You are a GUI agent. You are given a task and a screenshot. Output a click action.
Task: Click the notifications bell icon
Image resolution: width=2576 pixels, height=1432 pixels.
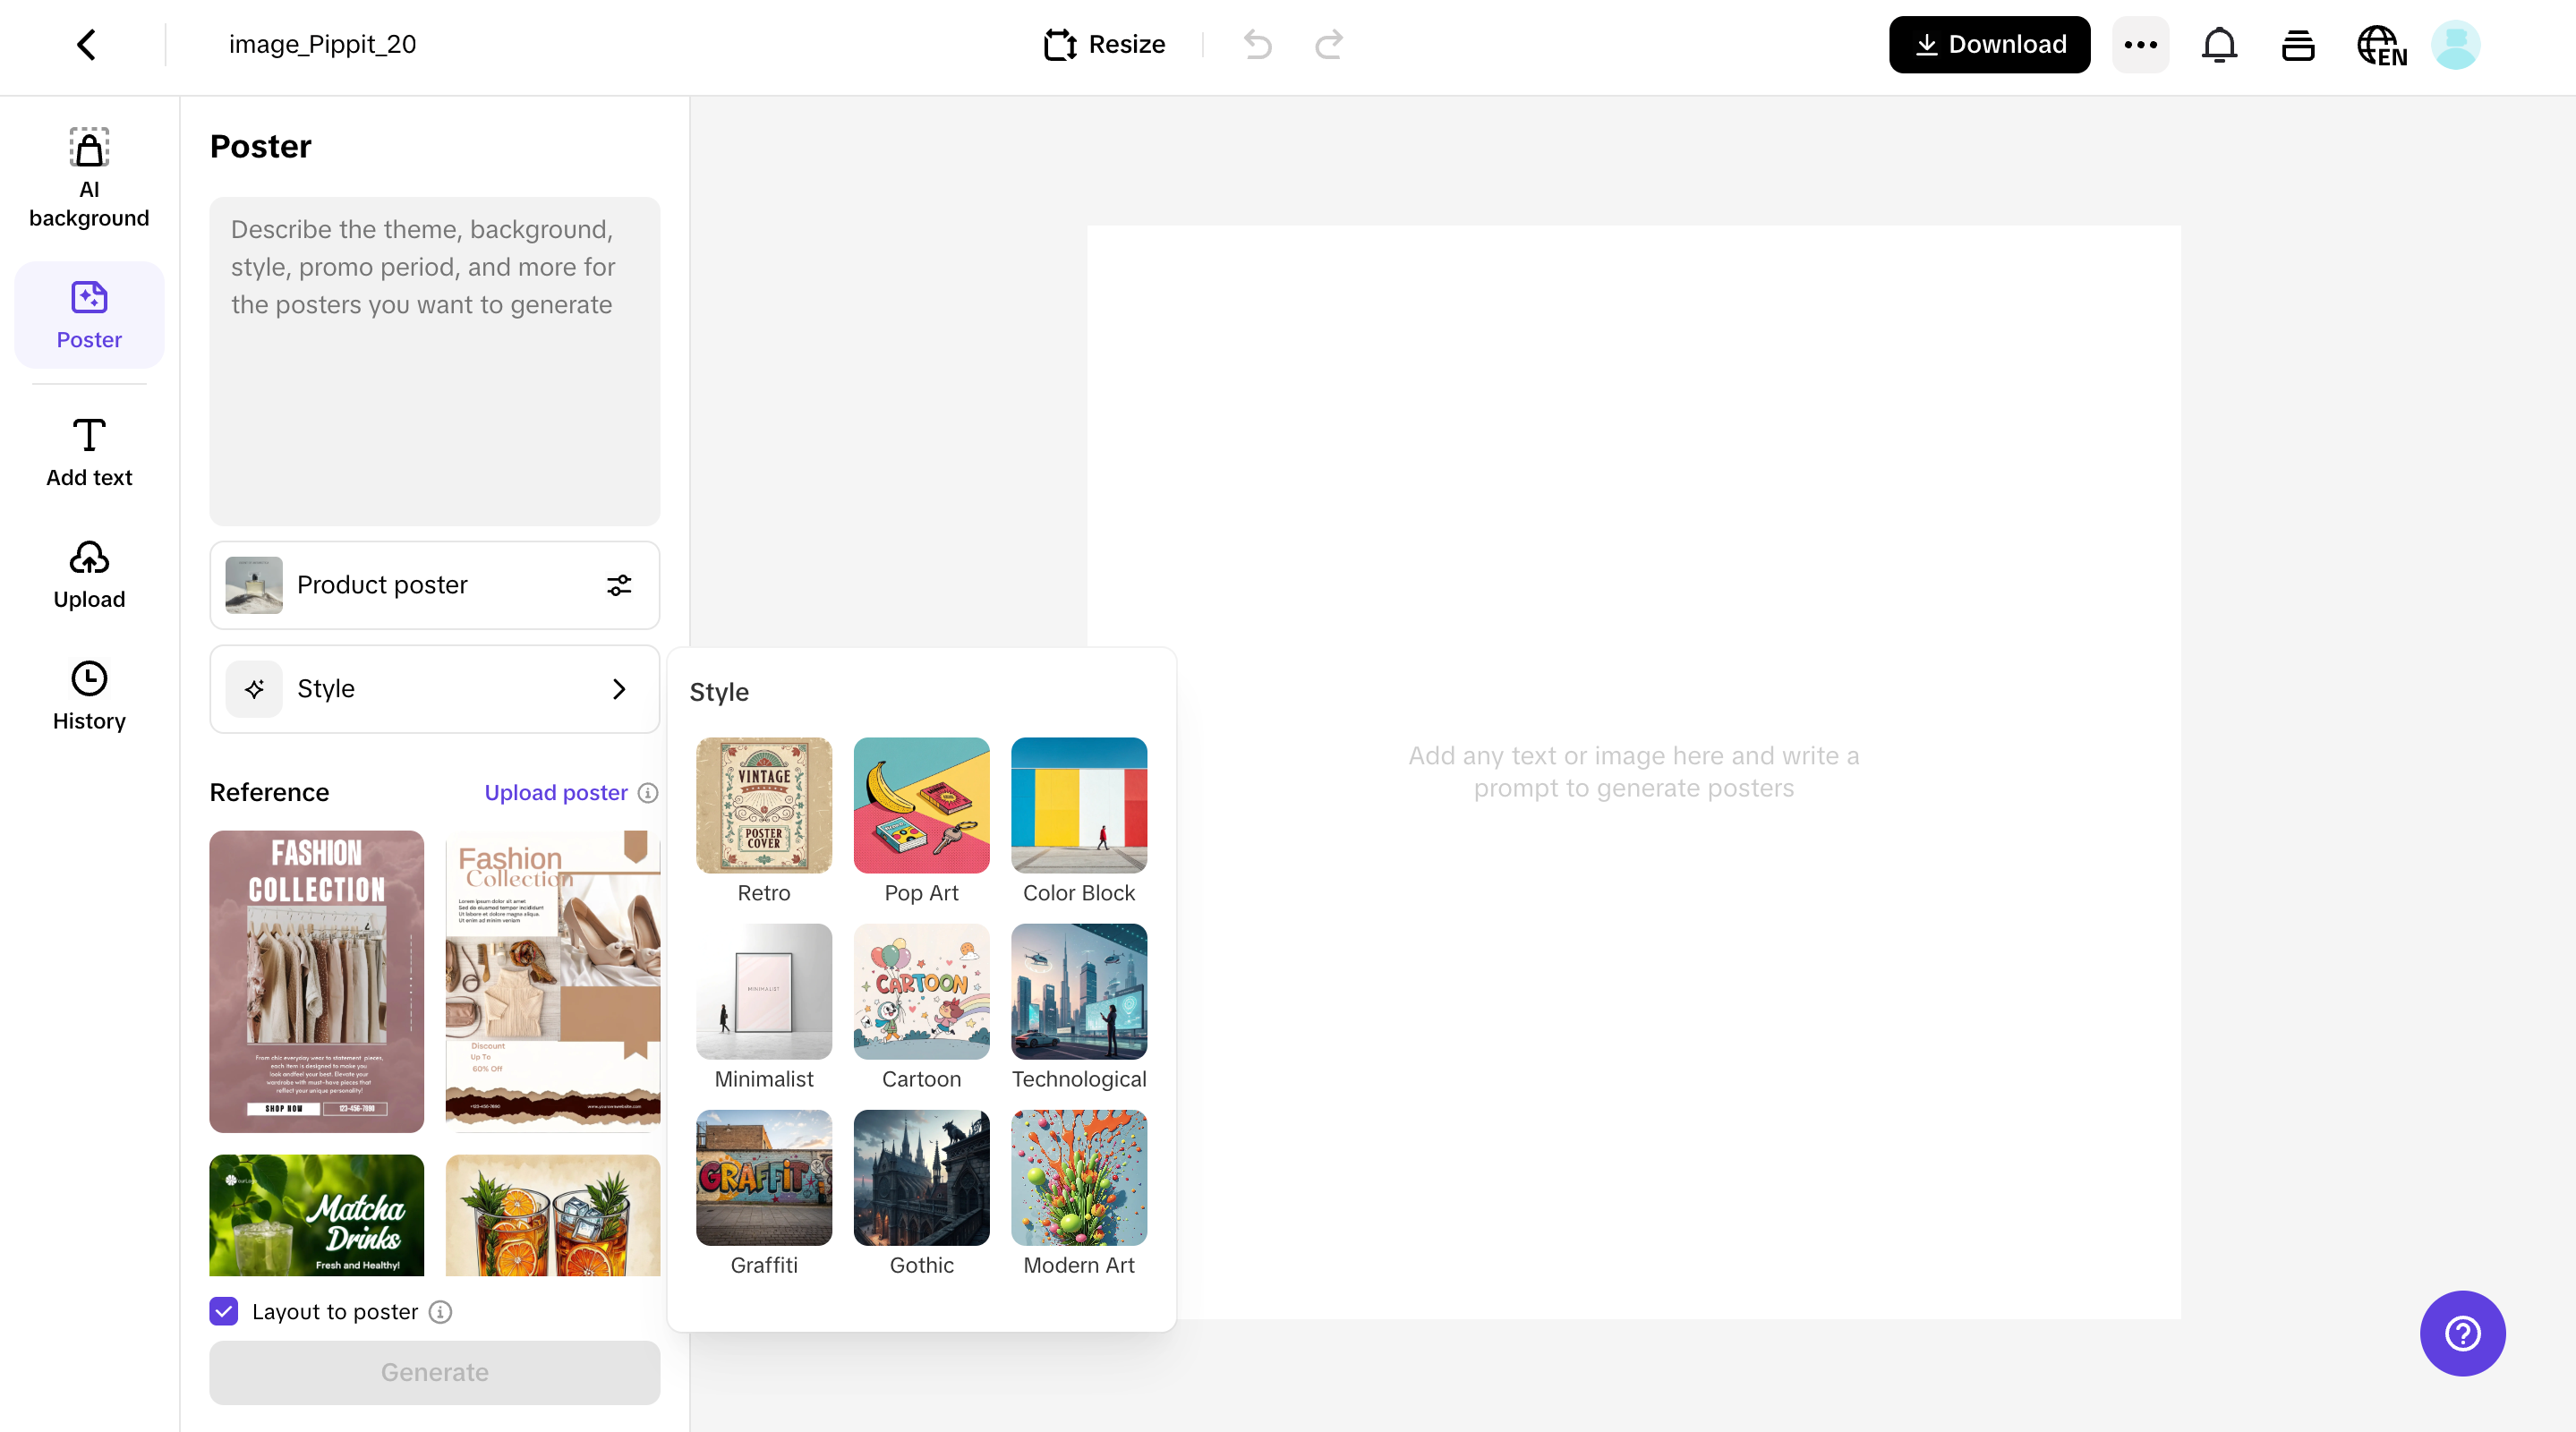point(2218,45)
